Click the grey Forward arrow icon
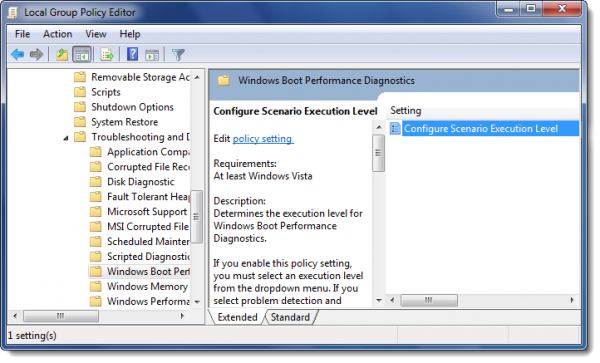Screen dimensions: 600x363 [37, 55]
